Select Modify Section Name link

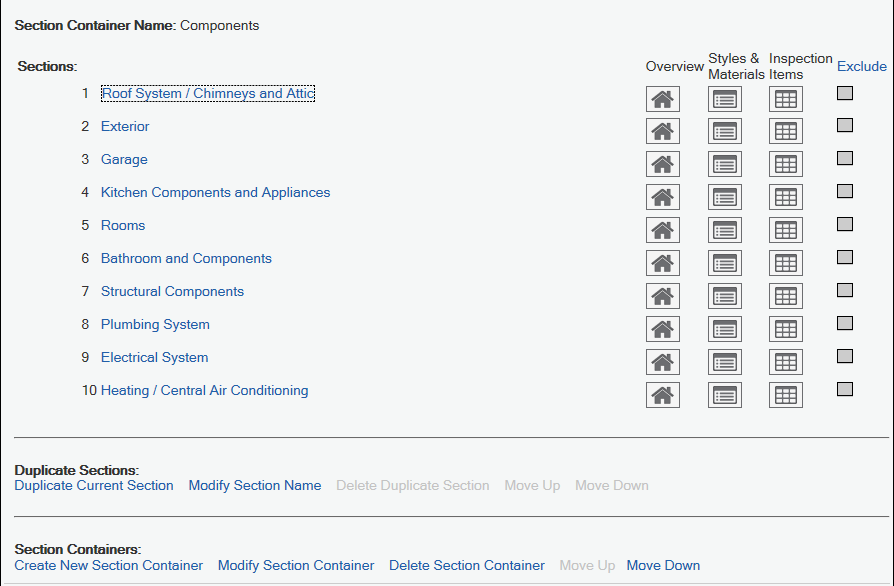click(255, 486)
